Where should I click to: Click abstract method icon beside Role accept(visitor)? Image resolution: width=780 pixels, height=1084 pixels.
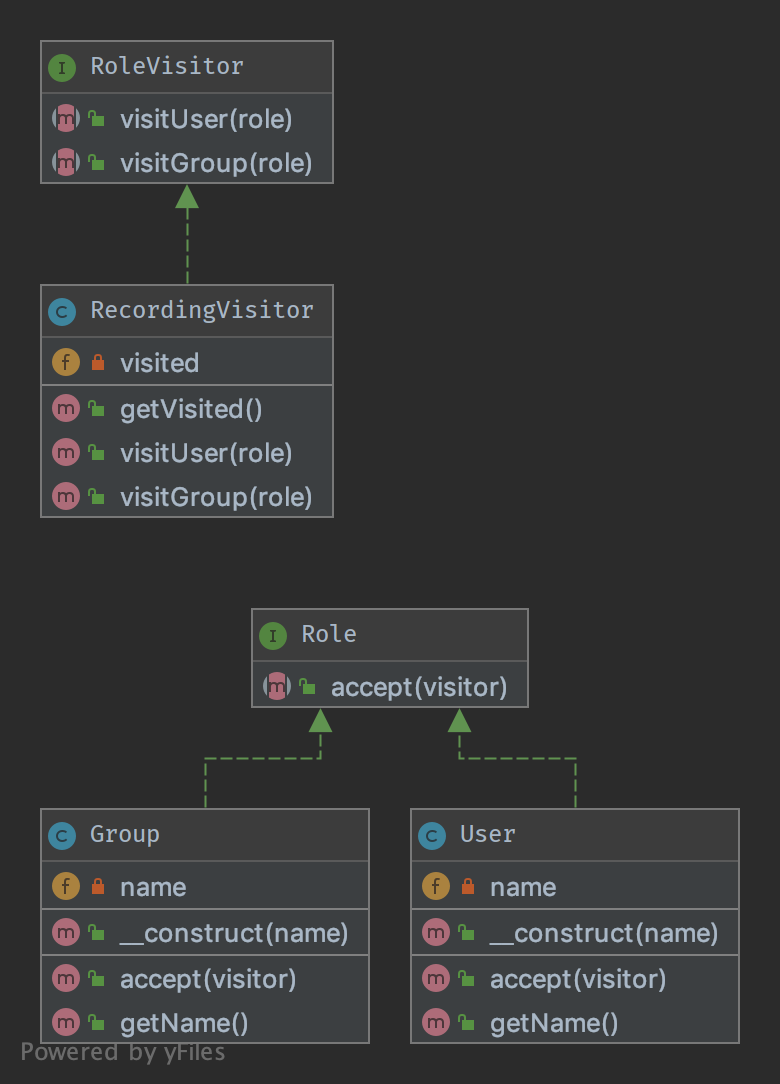coord(277,686)
